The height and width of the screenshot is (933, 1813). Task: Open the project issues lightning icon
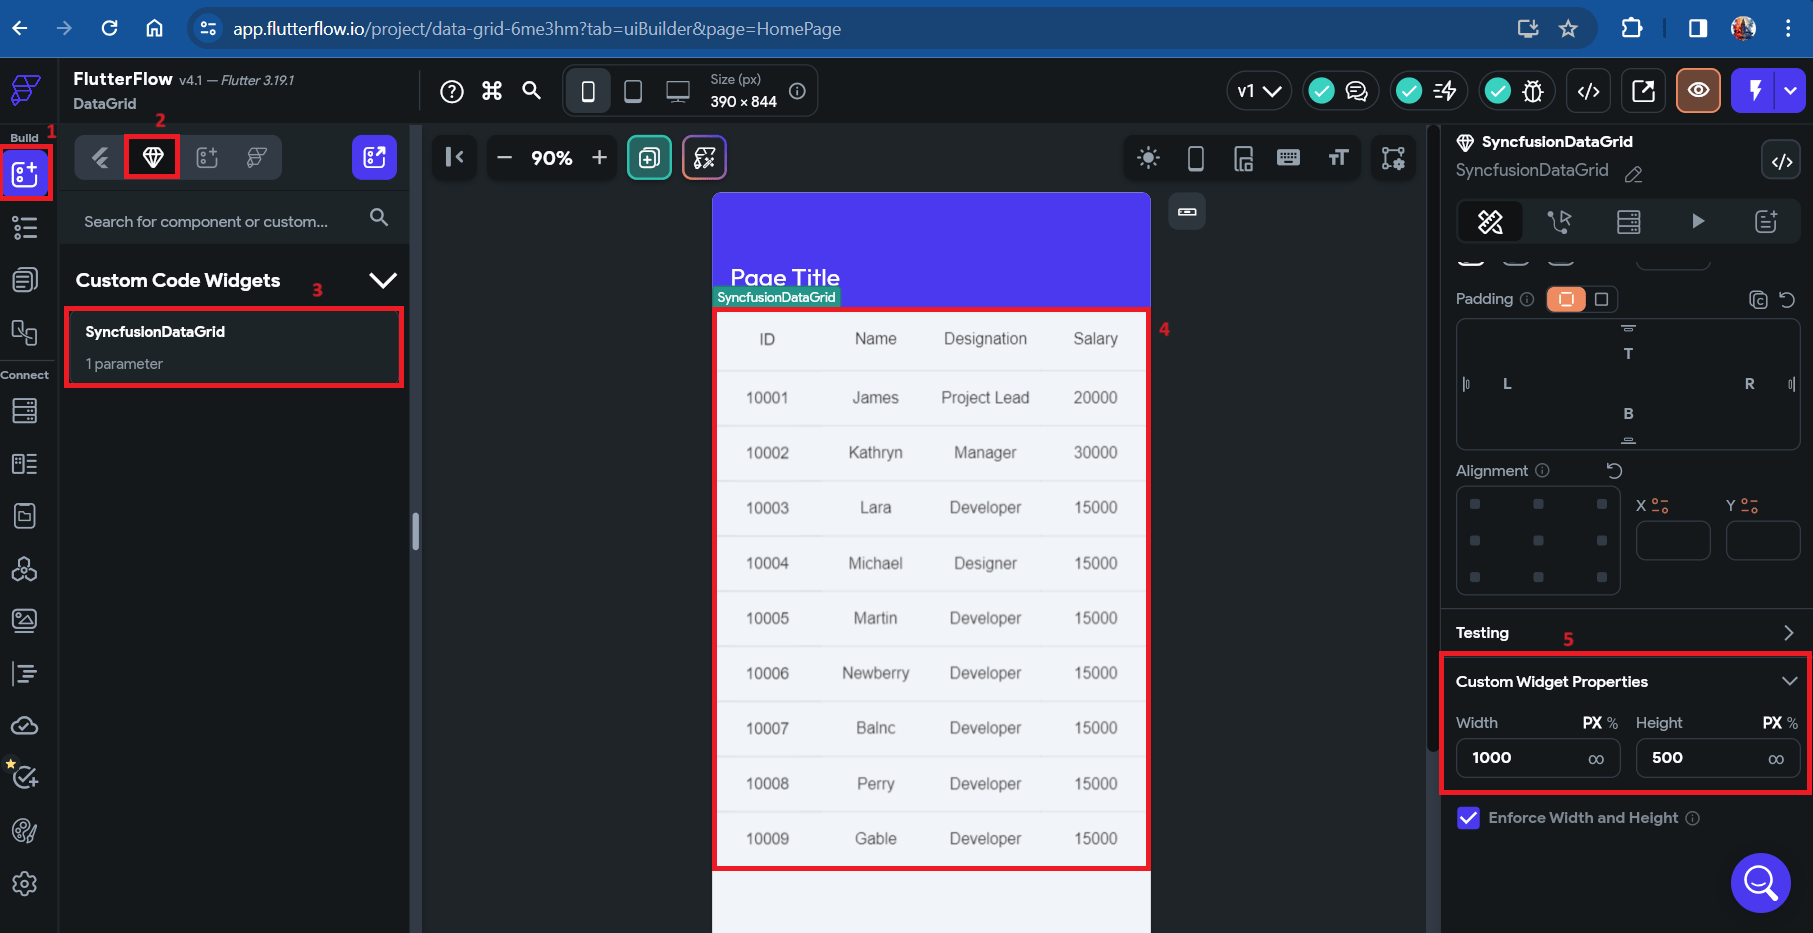coord(1428,91)
